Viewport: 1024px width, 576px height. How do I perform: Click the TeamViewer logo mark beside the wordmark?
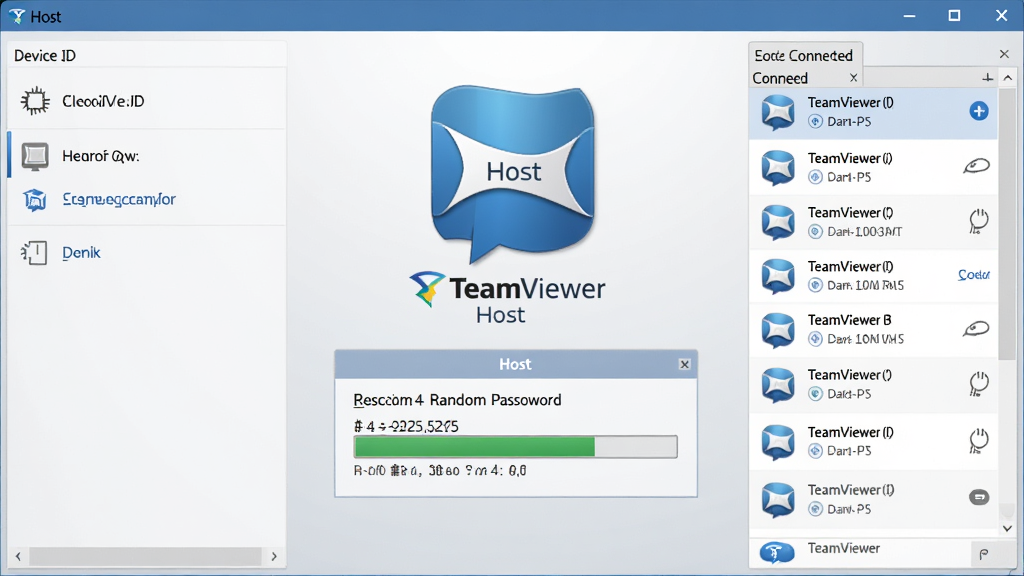(x=427, y=289)
